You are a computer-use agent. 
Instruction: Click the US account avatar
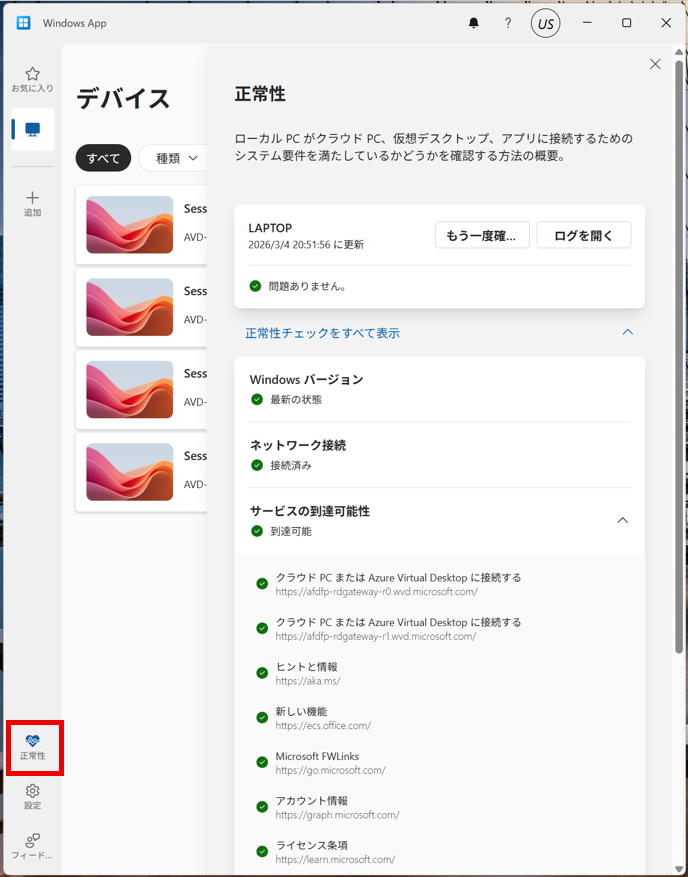[545, 23]
